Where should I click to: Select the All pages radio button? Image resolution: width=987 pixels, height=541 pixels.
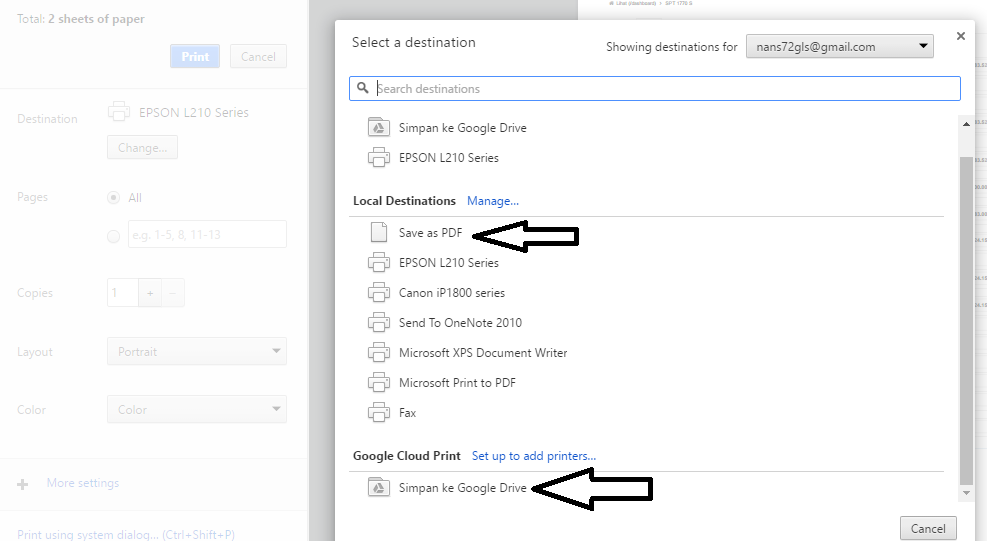pyautogui.click(x=113, y=198)
